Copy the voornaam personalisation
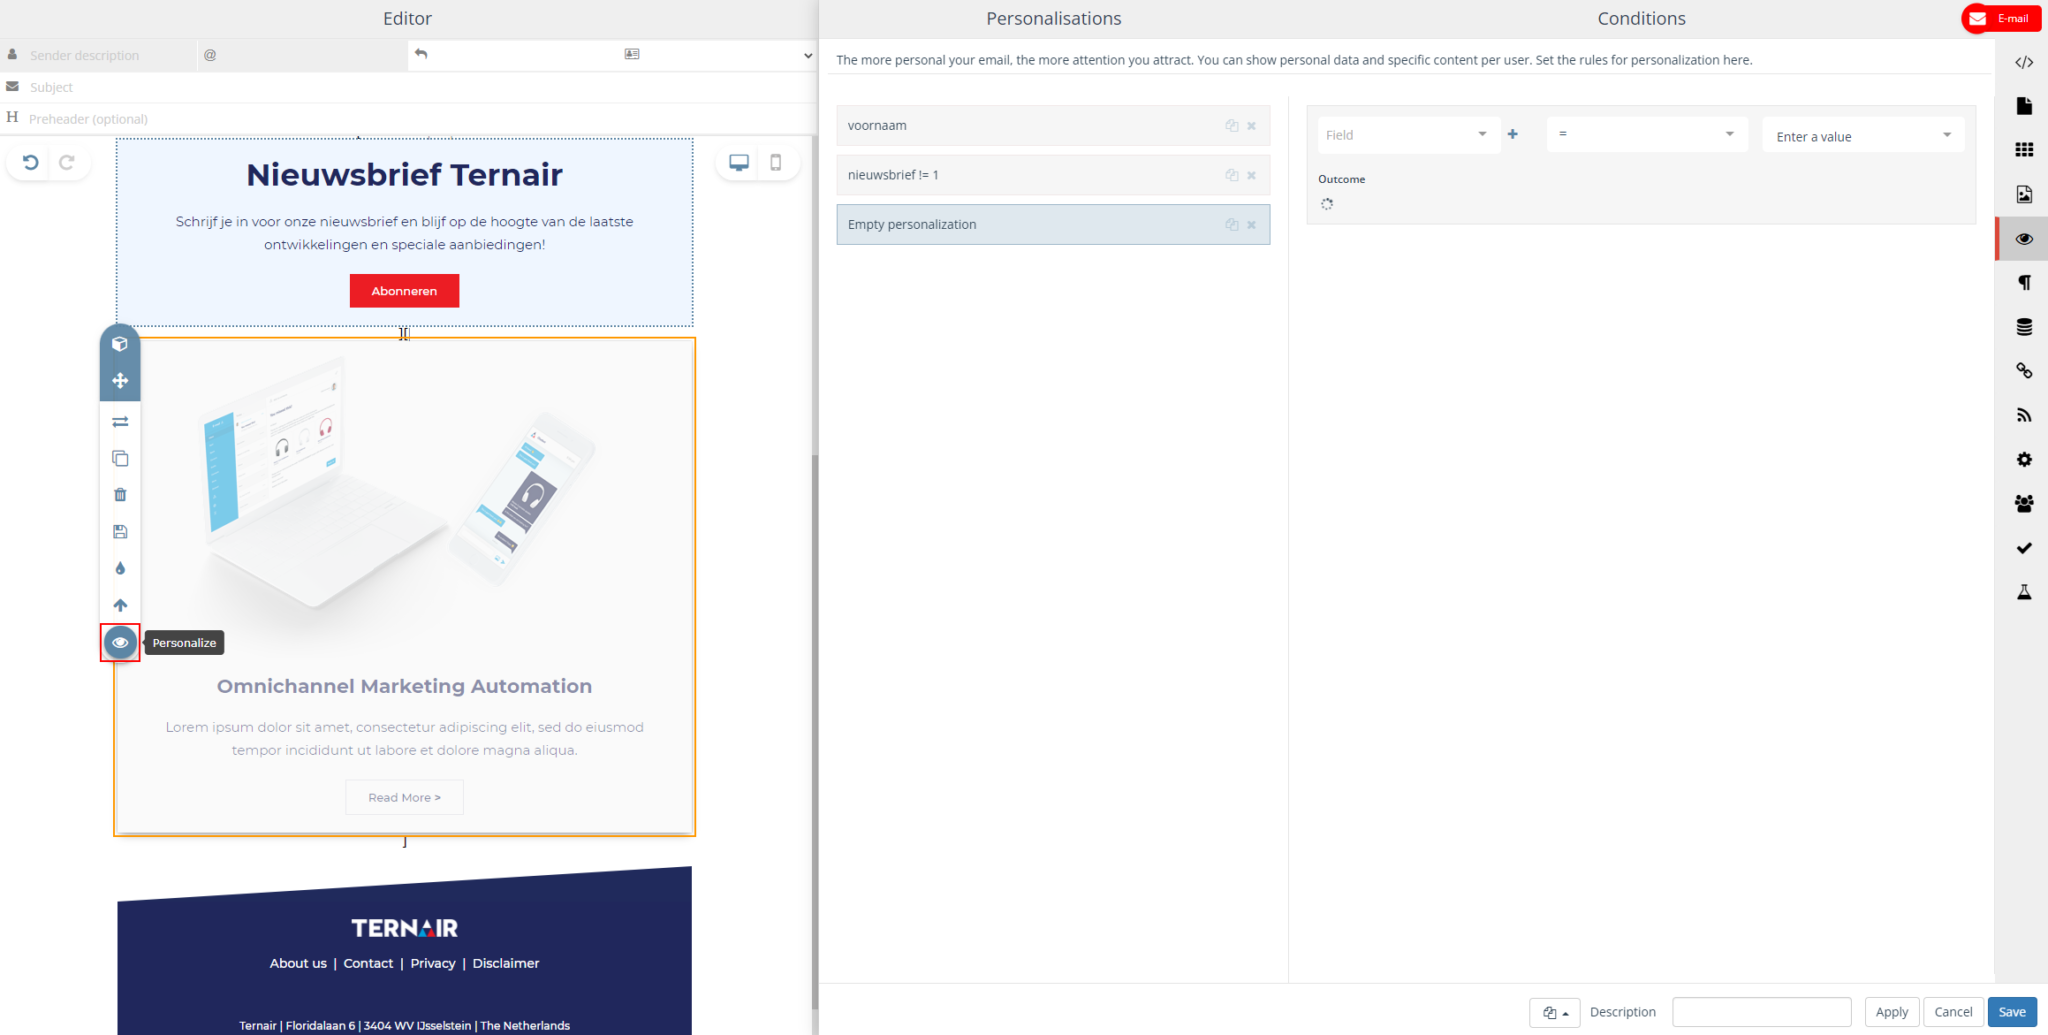This screenshot has width=2048, height=1035. pyautogui.click(x=1232, y=126)
